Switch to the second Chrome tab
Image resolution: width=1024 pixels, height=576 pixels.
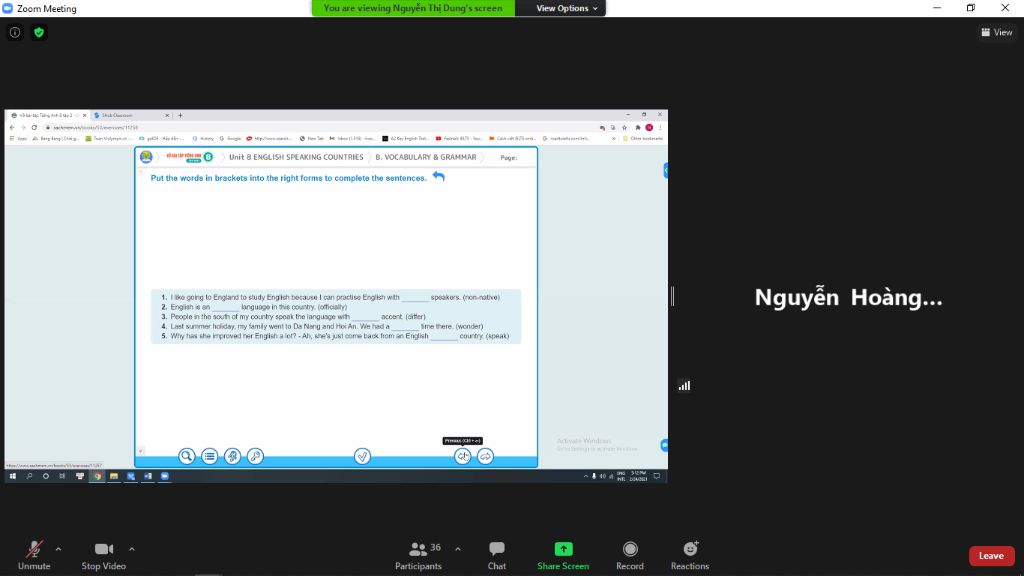coord(131,116)
